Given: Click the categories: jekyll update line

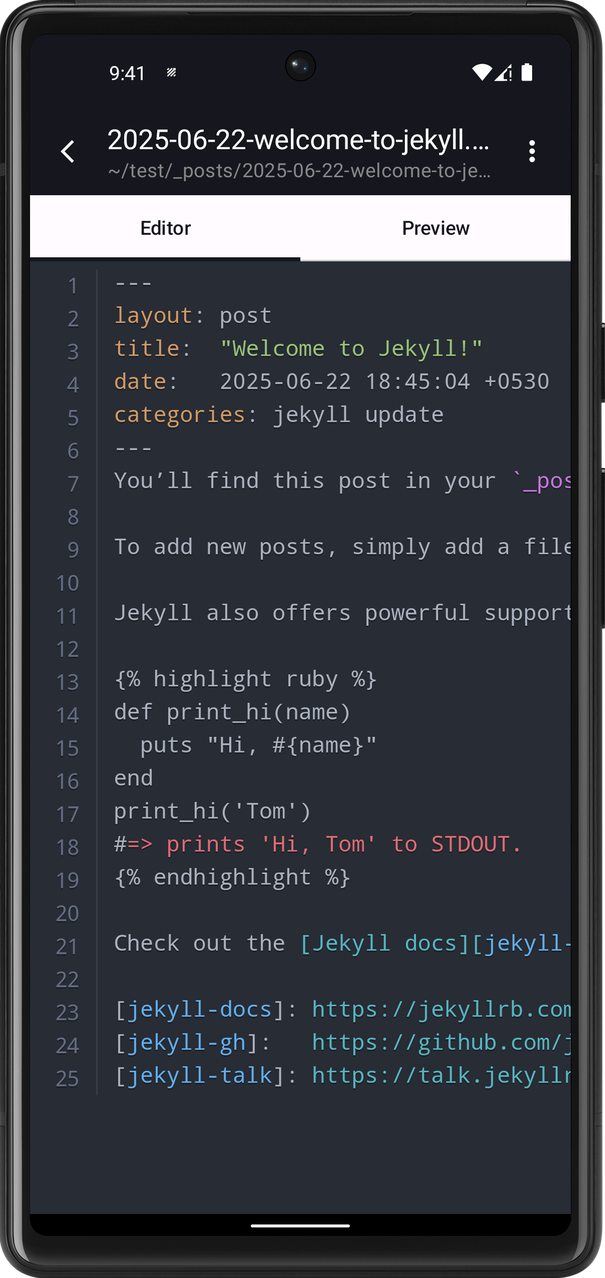Looking at the screenshot, I should [x=278, y=415].
